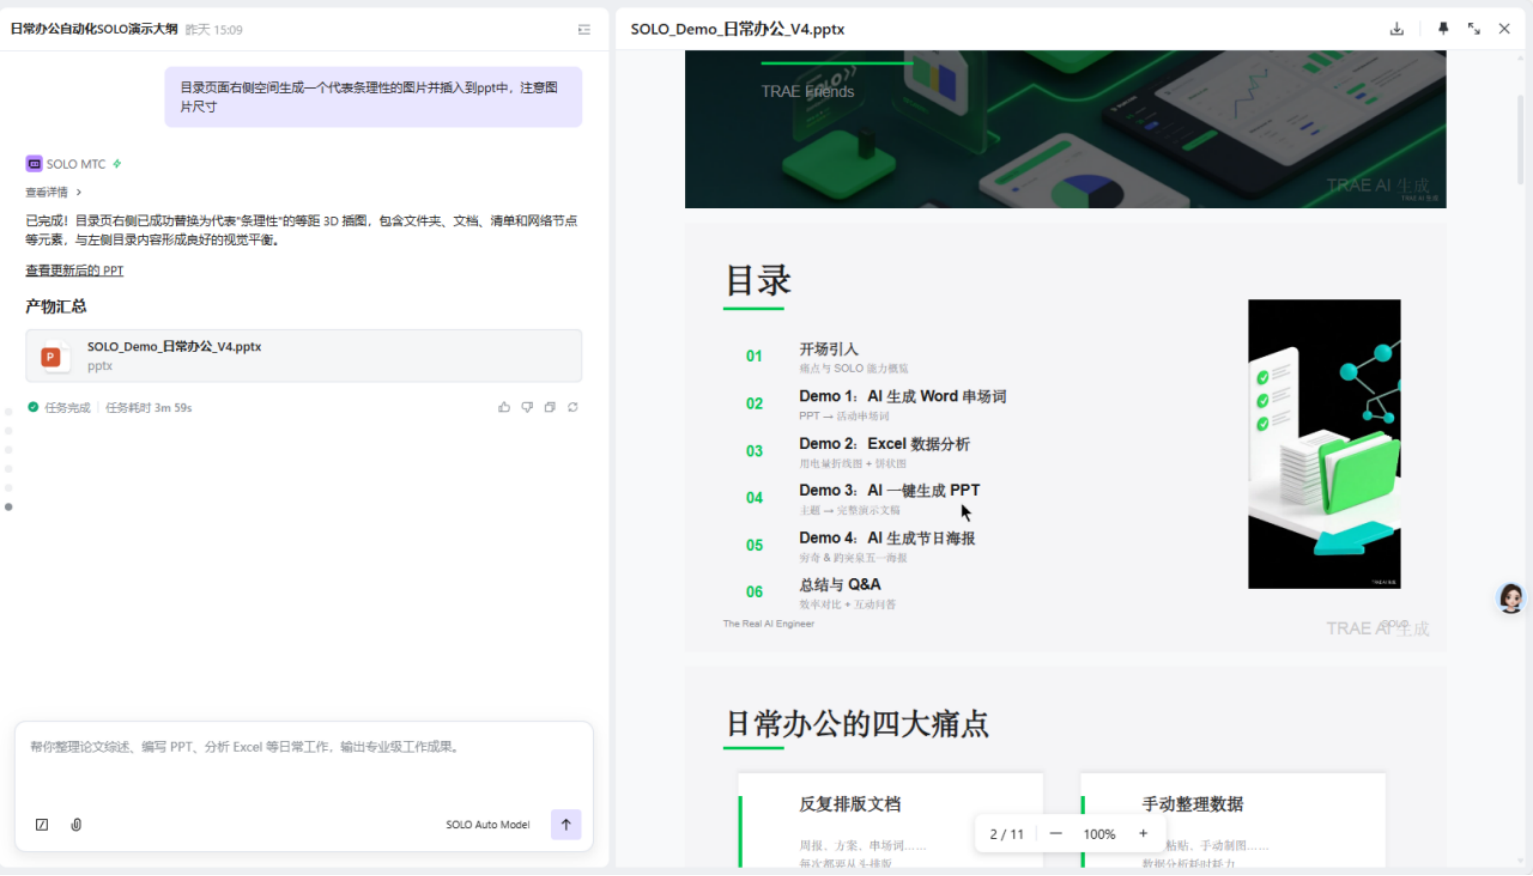Image resolution: width=1533 pixels, height=876 pixels.
Task: Open the 查看更新后的 PPT link
Action: pyautogui.click(x=74, y=270)
